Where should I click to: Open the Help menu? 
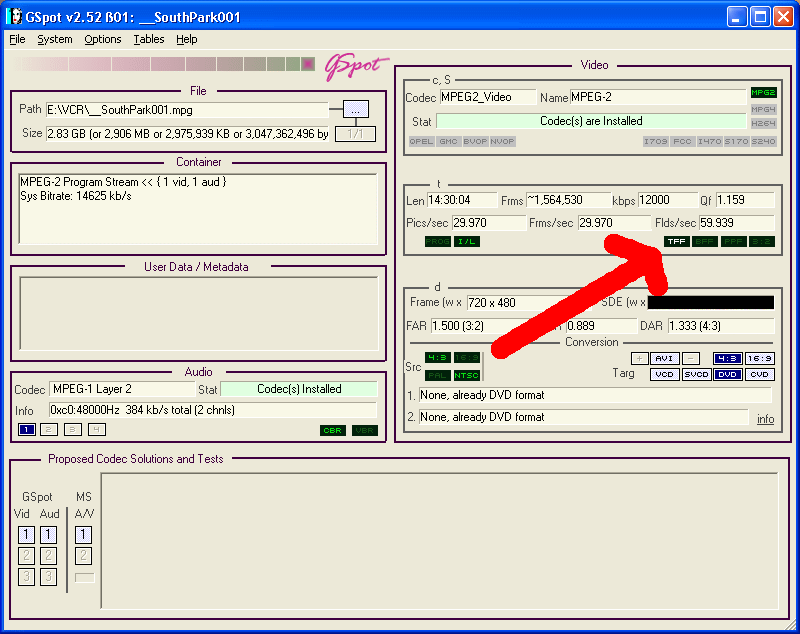[187, 39]
